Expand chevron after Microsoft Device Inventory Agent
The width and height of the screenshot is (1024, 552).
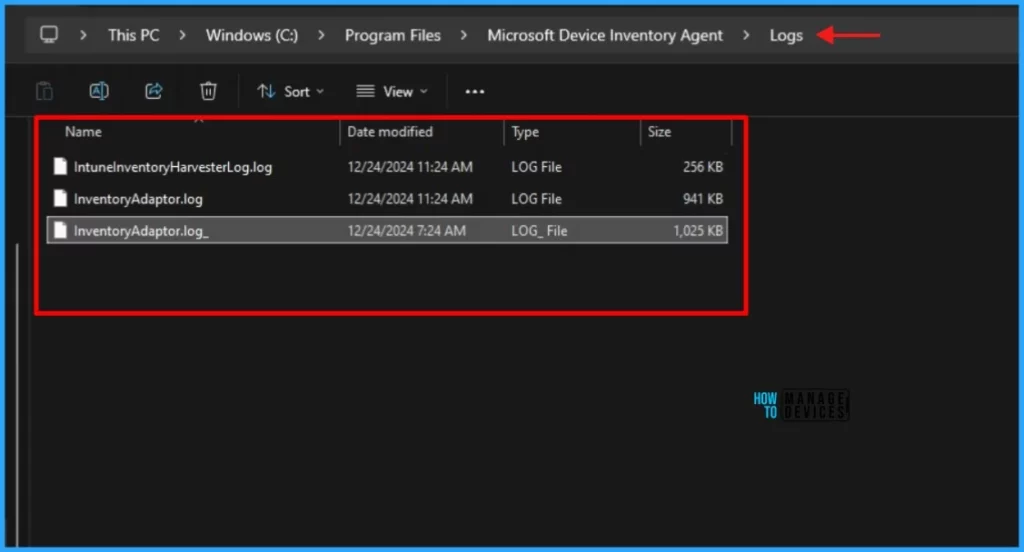click(746, 35)
